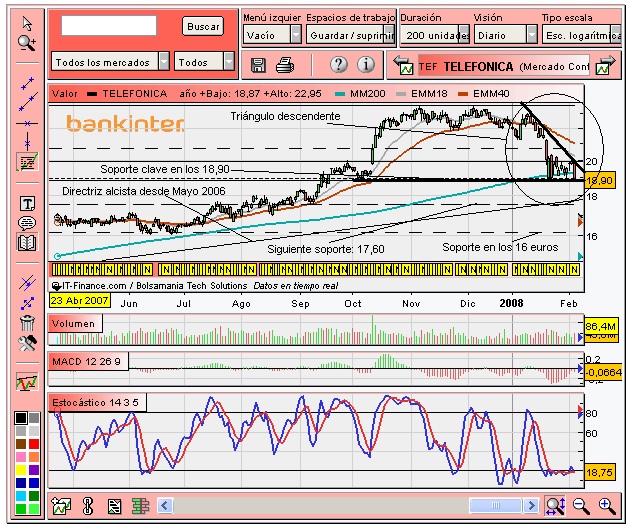The image size is (631, 528).
Task: Zoom in with the plus magnifier
Action: 607,506
